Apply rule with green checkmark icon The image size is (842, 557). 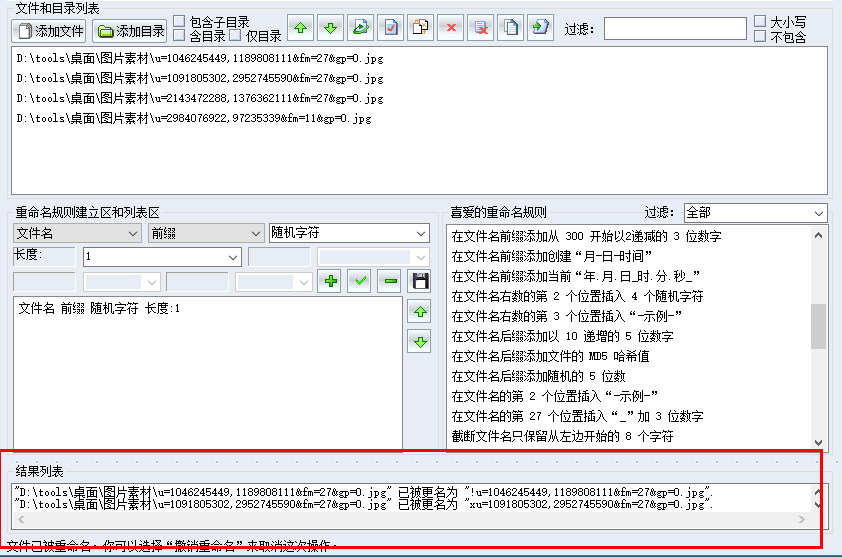[361, 281]
